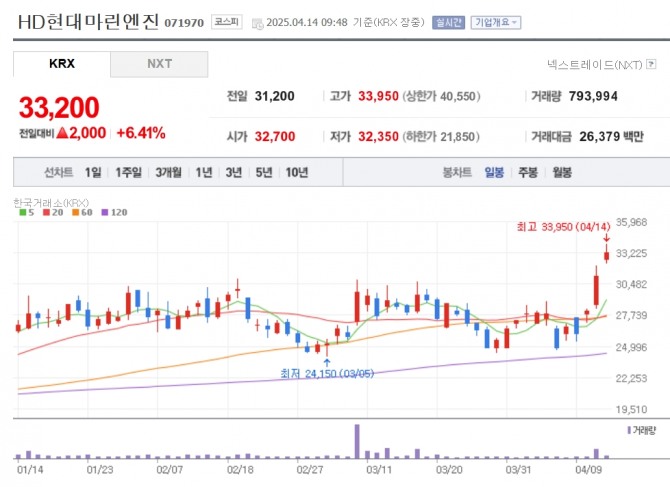Click the green 5-day average legend swatch

pyautogui.click(x=23, y=212)
